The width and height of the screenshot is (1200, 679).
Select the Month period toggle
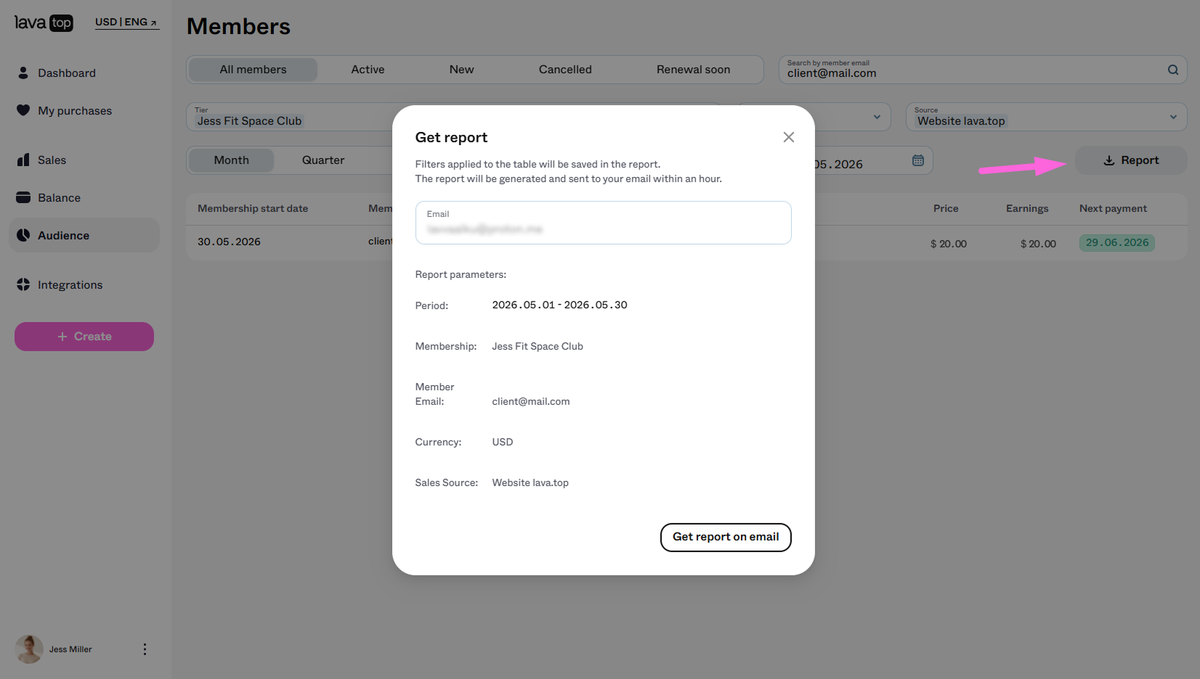[x=231, y=160]
